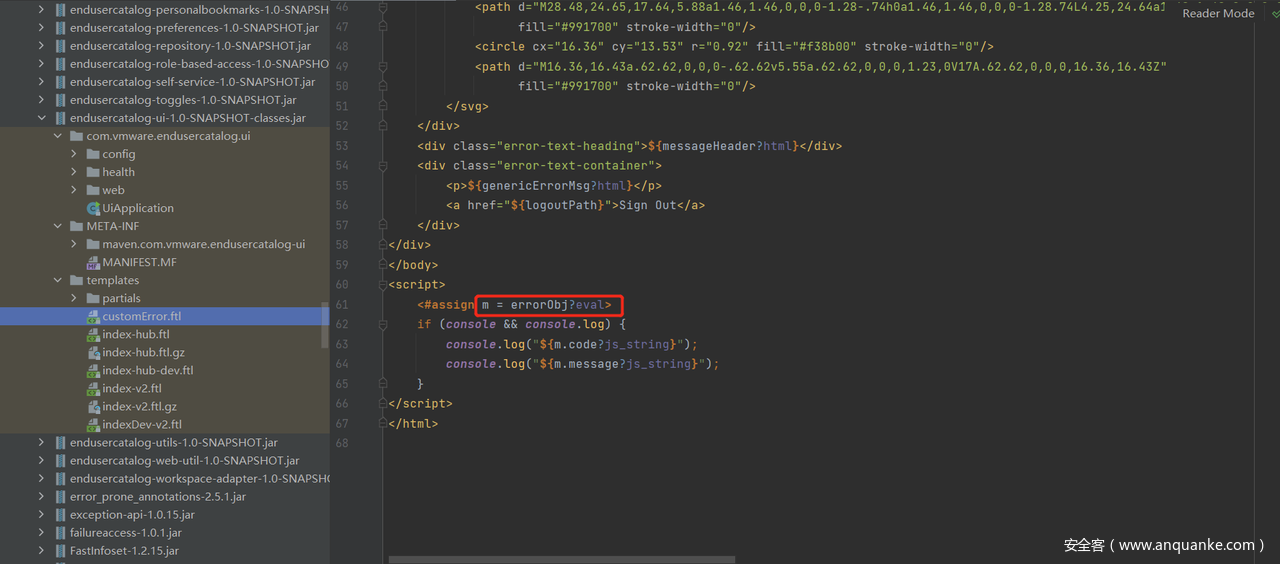
Task: Select endusercatalog-workspace-adapter jar entry
Action: coord(199,478)
